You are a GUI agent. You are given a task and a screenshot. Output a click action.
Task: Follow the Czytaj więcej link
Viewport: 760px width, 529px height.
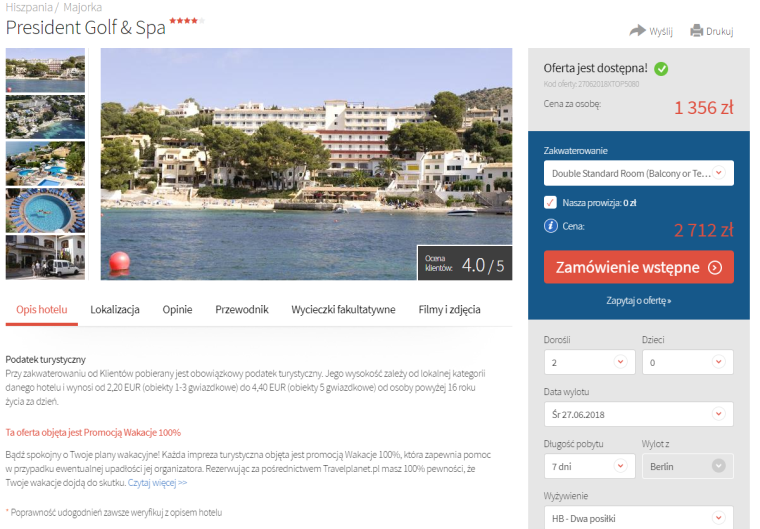tap(158, 482)
